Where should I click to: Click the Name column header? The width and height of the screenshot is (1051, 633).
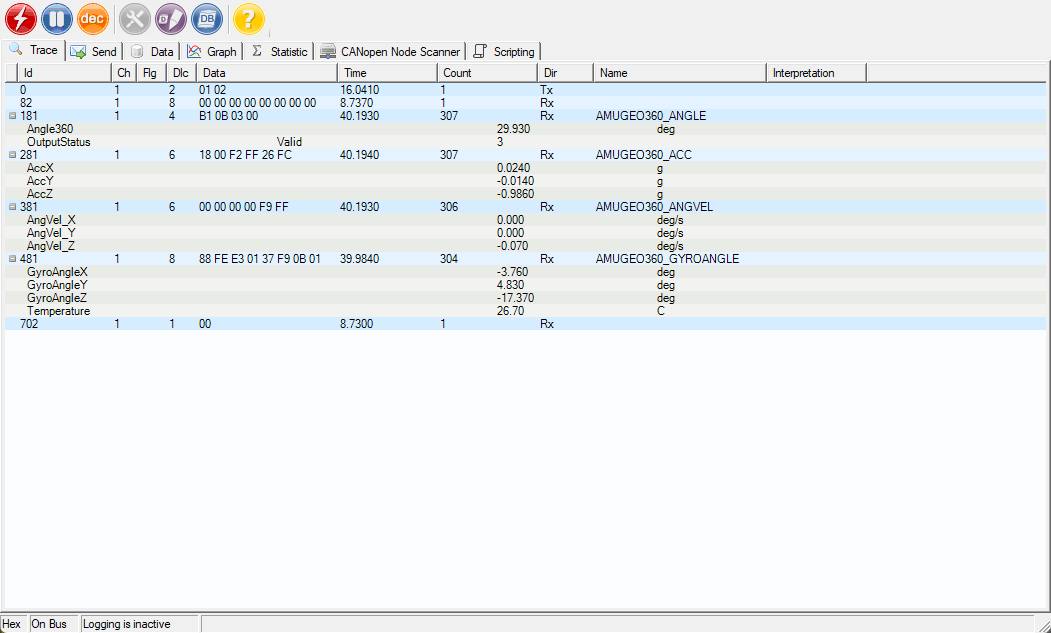pos(680,73)
